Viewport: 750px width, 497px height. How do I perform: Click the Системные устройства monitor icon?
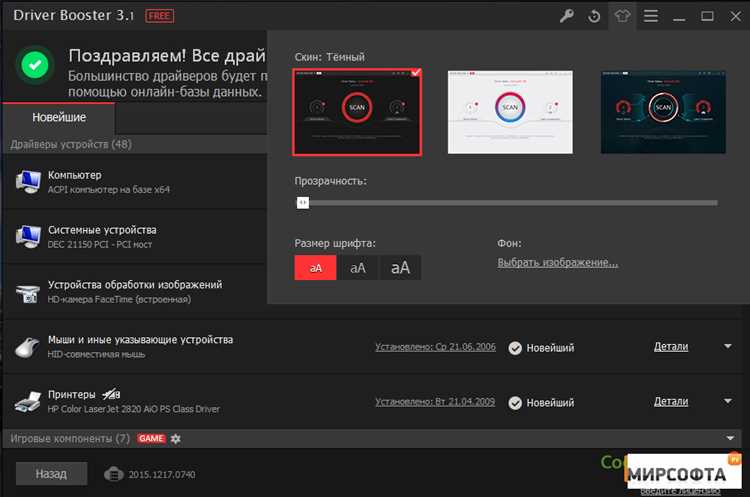pyautogui.click(x=28, y=237)
